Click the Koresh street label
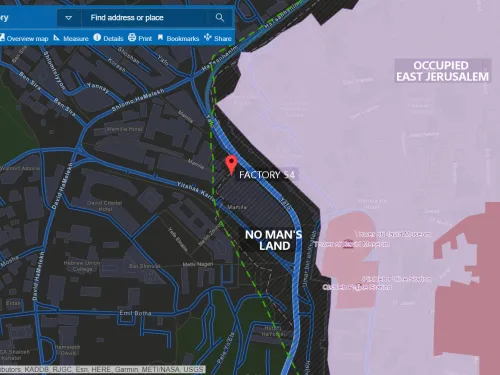The height and width of the screenshot is (375, 500). tap(117, 65)
